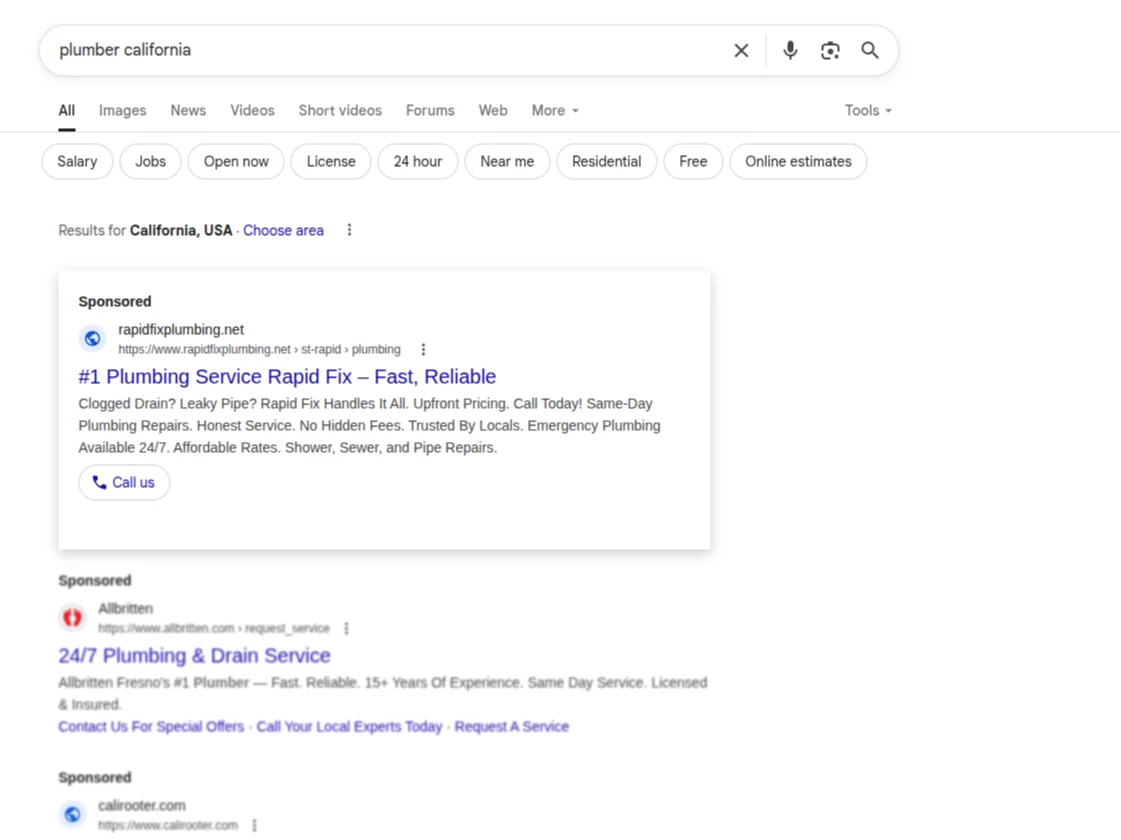Image resolution: width=1121 pixels, height=840 pixels.
Task: Open the three-dot options on the Rapid Fix ad
Action: pyautogui.click(x=423, y=349)
